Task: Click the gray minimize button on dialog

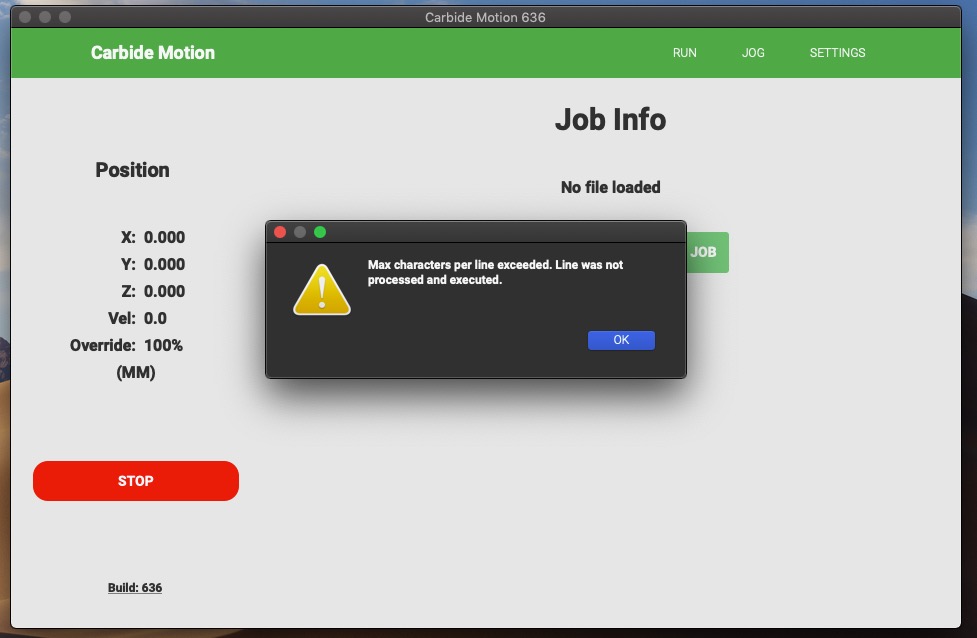Action: [300, 232]
